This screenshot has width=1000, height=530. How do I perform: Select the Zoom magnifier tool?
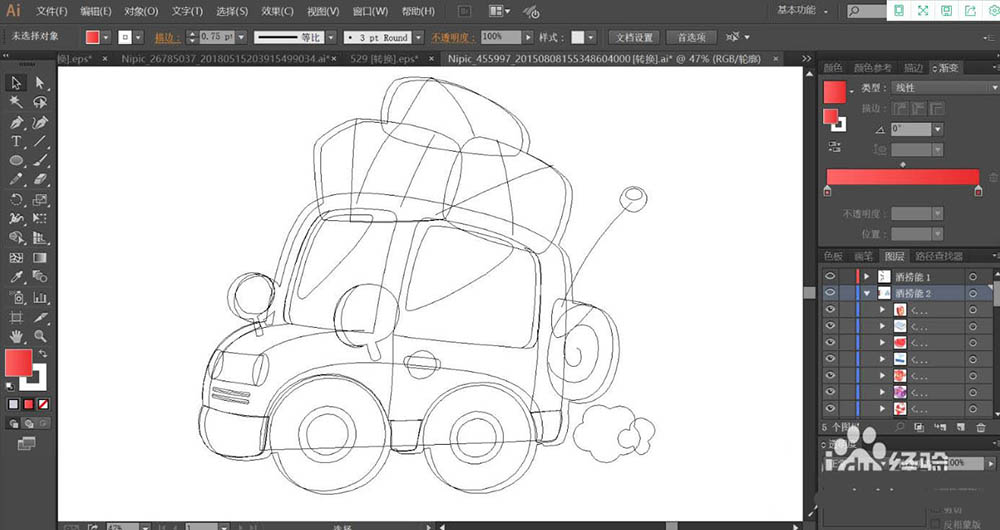pos(40,336)
